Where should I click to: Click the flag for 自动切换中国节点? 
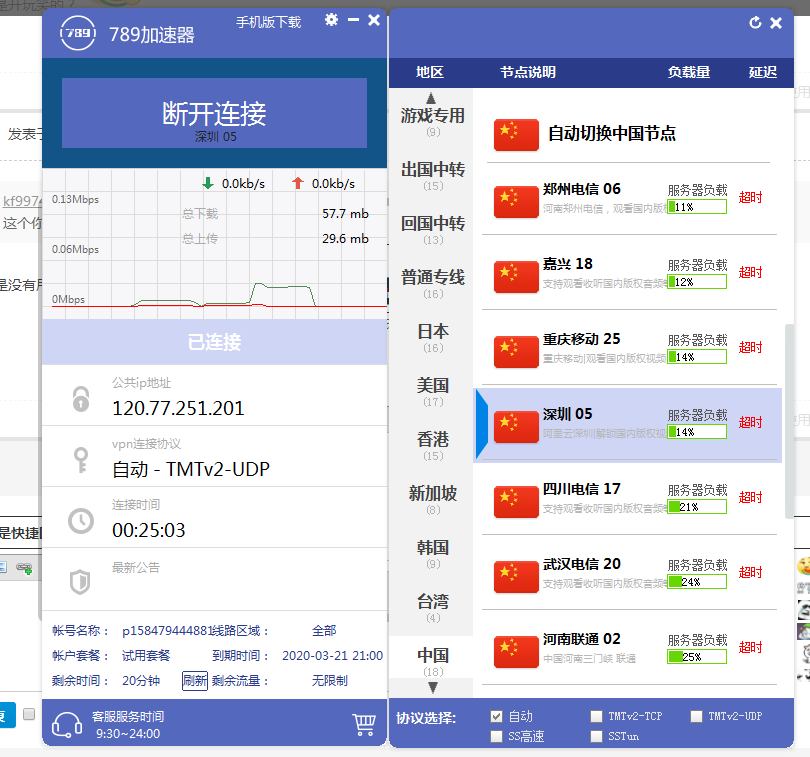[x=516, y=135]
